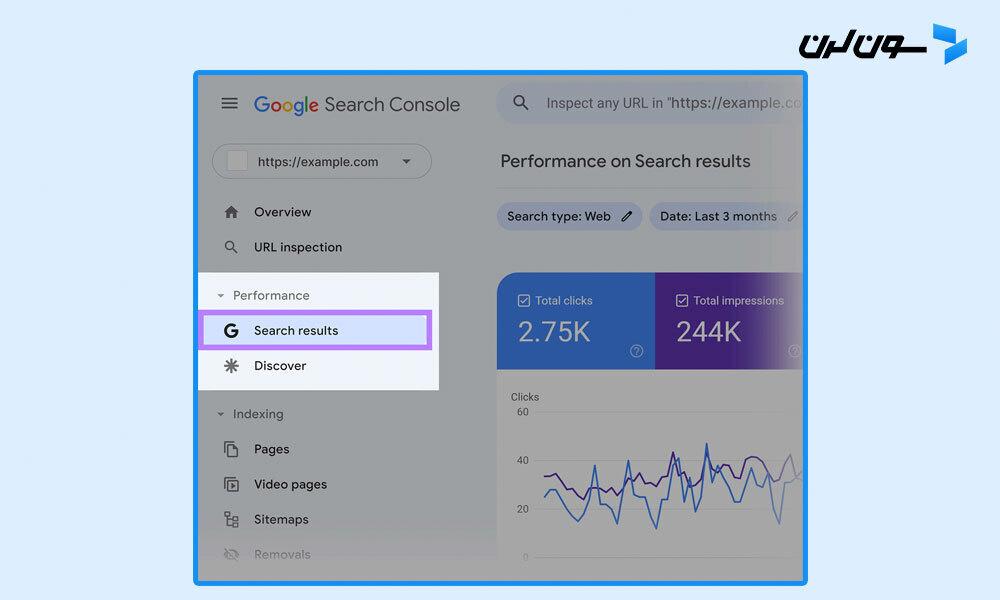Open Discover report in sidebar
The height and width of the screenshot is (600, 1000).
pos(280,365)
